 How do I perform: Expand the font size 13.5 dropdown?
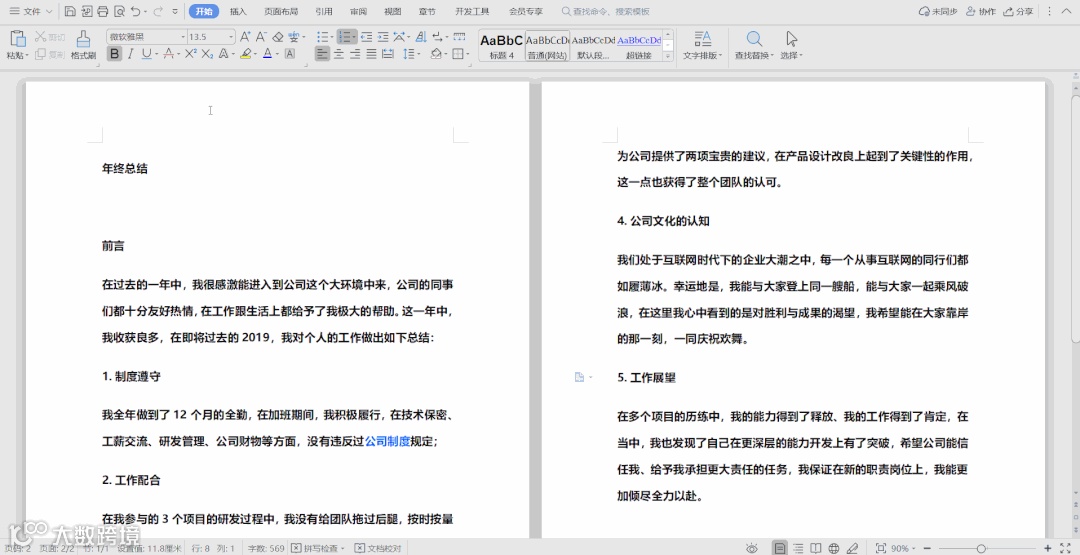click(x=231, y=36)
